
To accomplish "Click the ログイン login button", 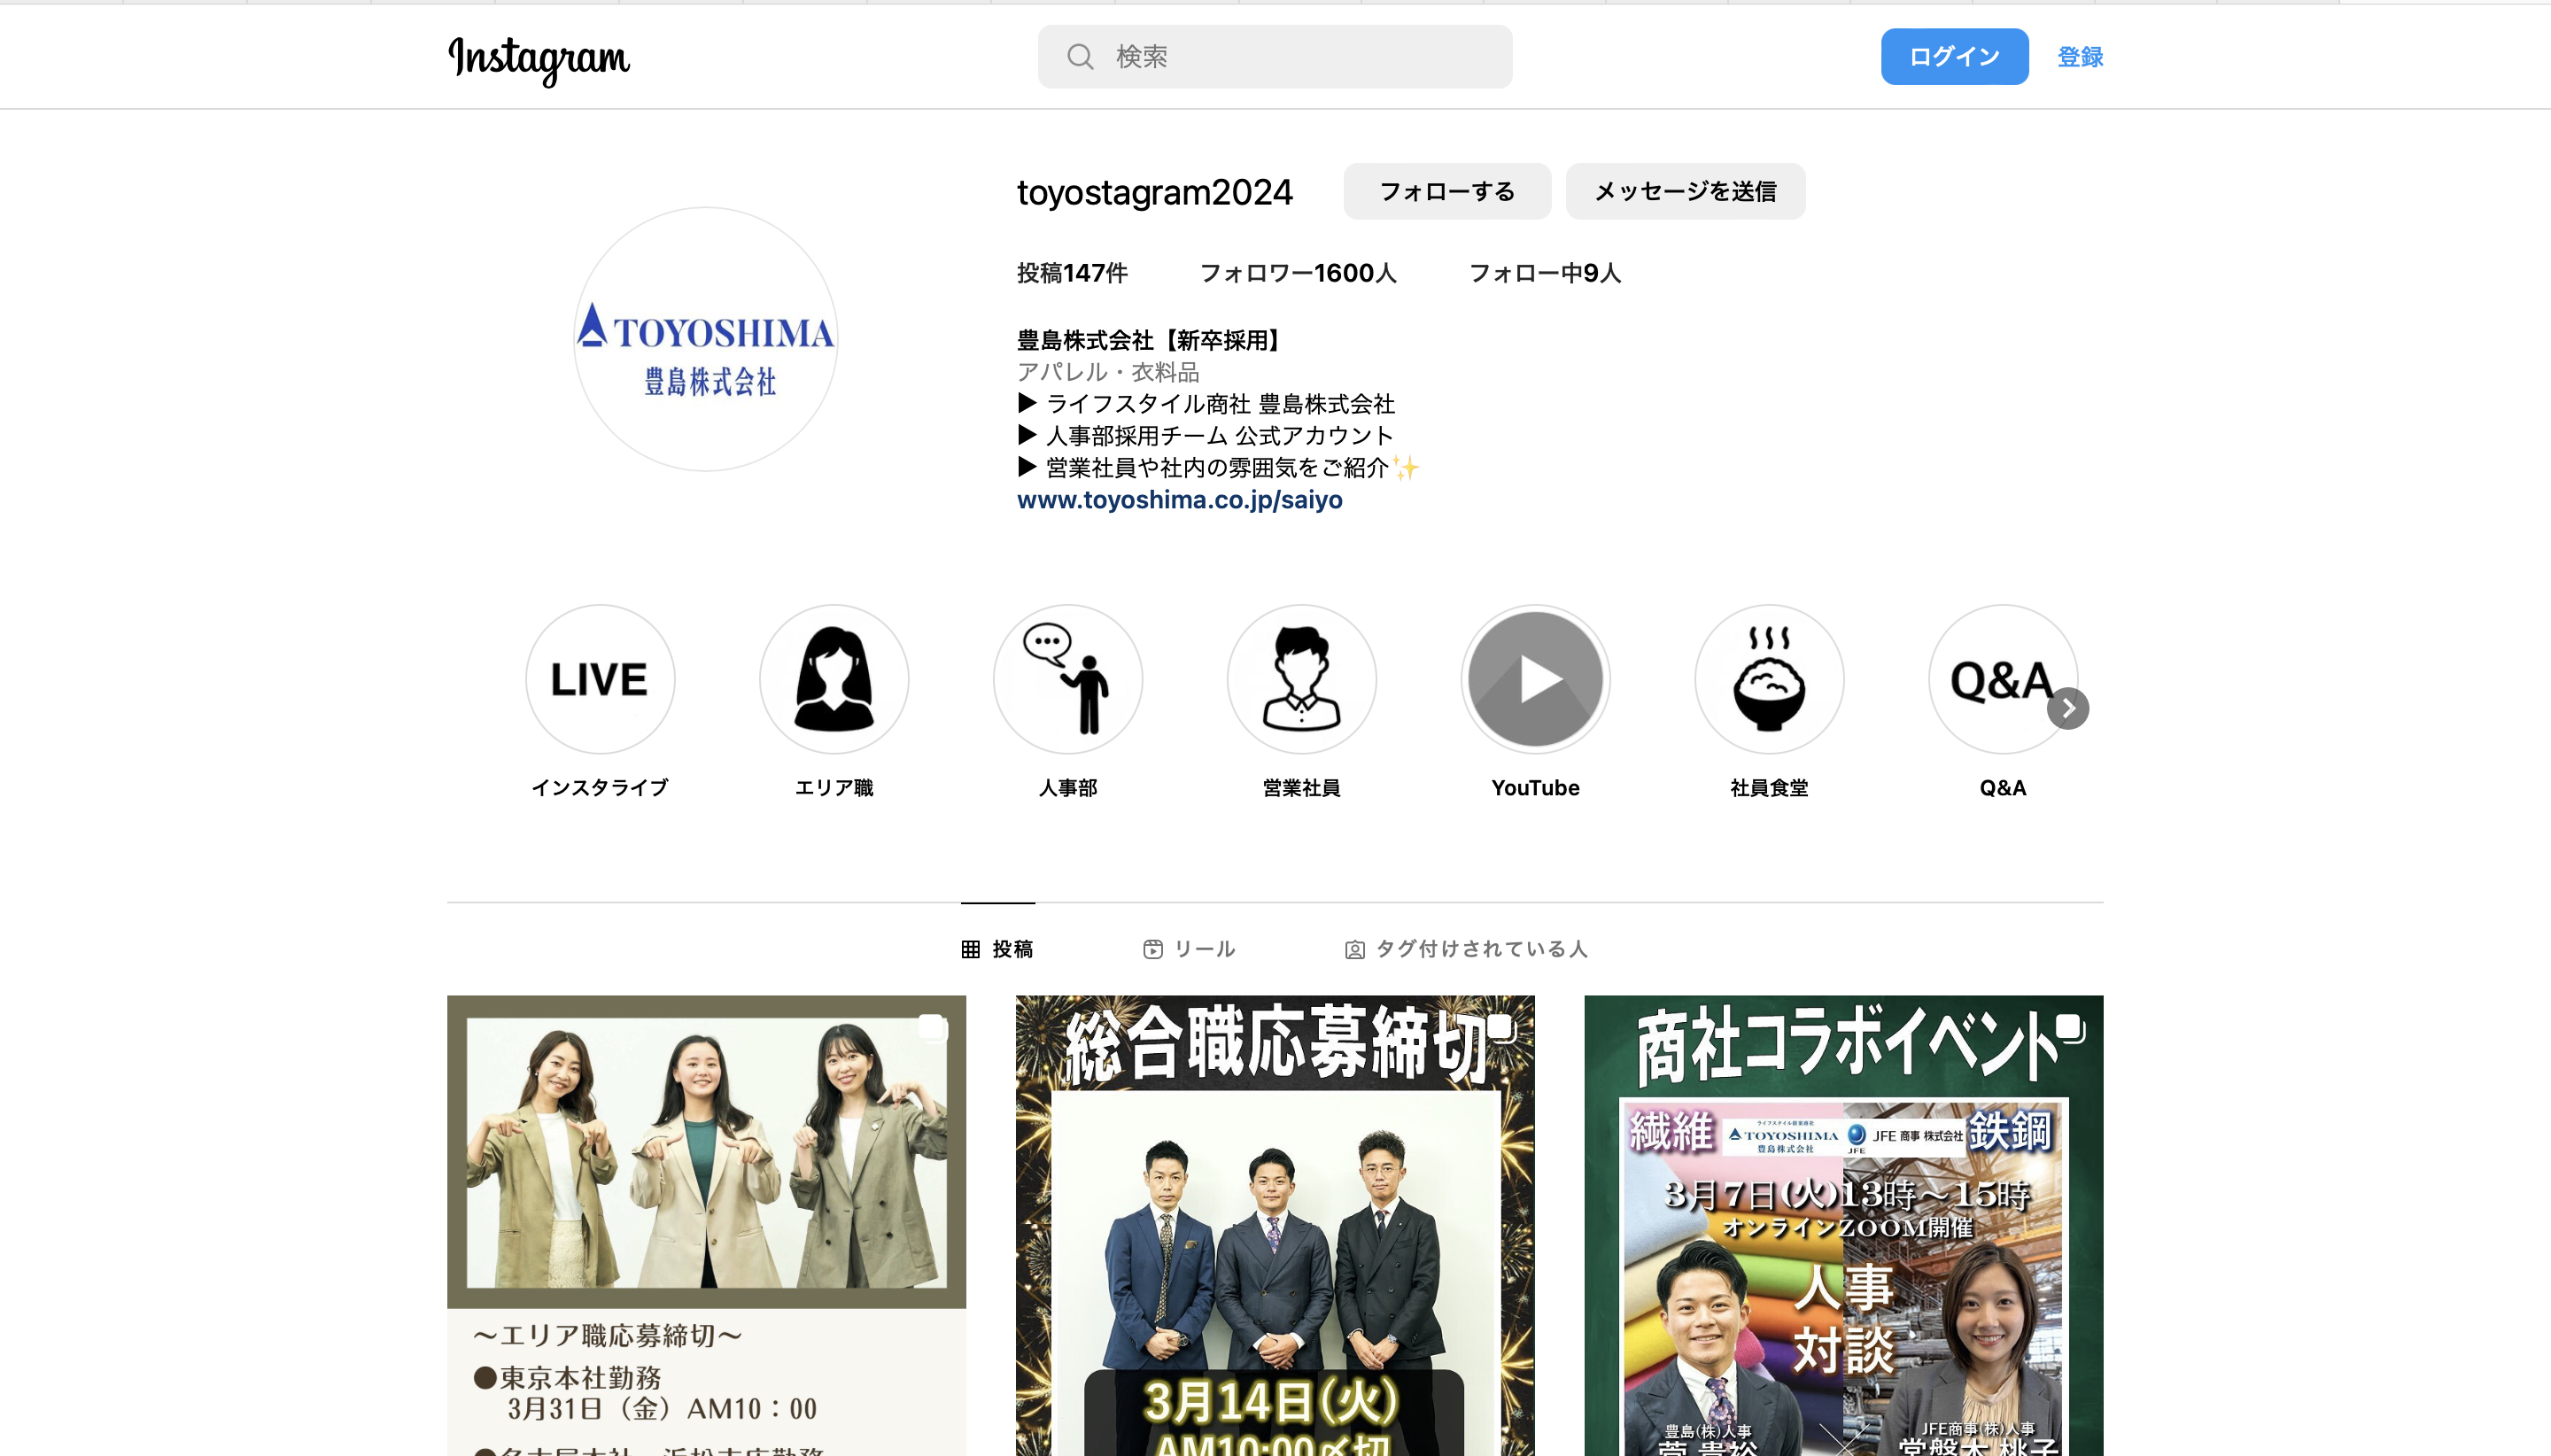I will [1952, 56].
